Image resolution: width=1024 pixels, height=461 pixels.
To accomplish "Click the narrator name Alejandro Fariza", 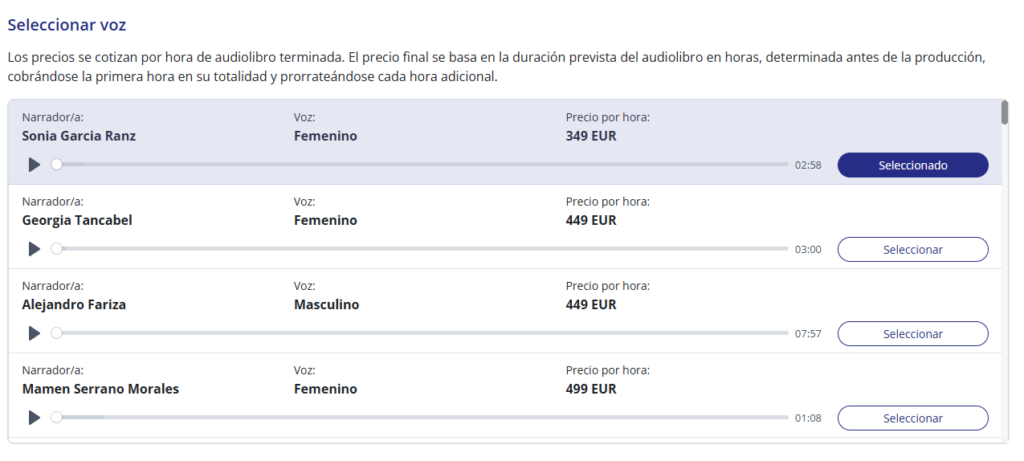I will (74, 304).
